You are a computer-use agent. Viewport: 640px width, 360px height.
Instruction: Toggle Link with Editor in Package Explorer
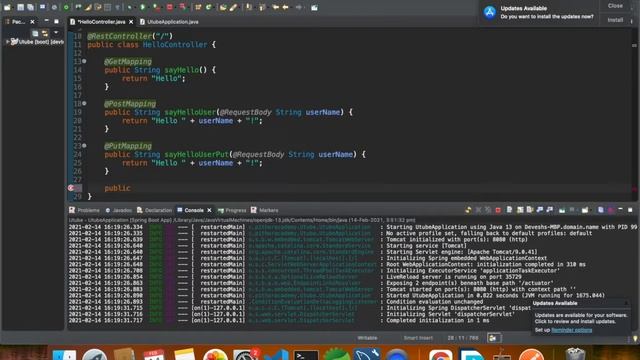tap(44, 33)
